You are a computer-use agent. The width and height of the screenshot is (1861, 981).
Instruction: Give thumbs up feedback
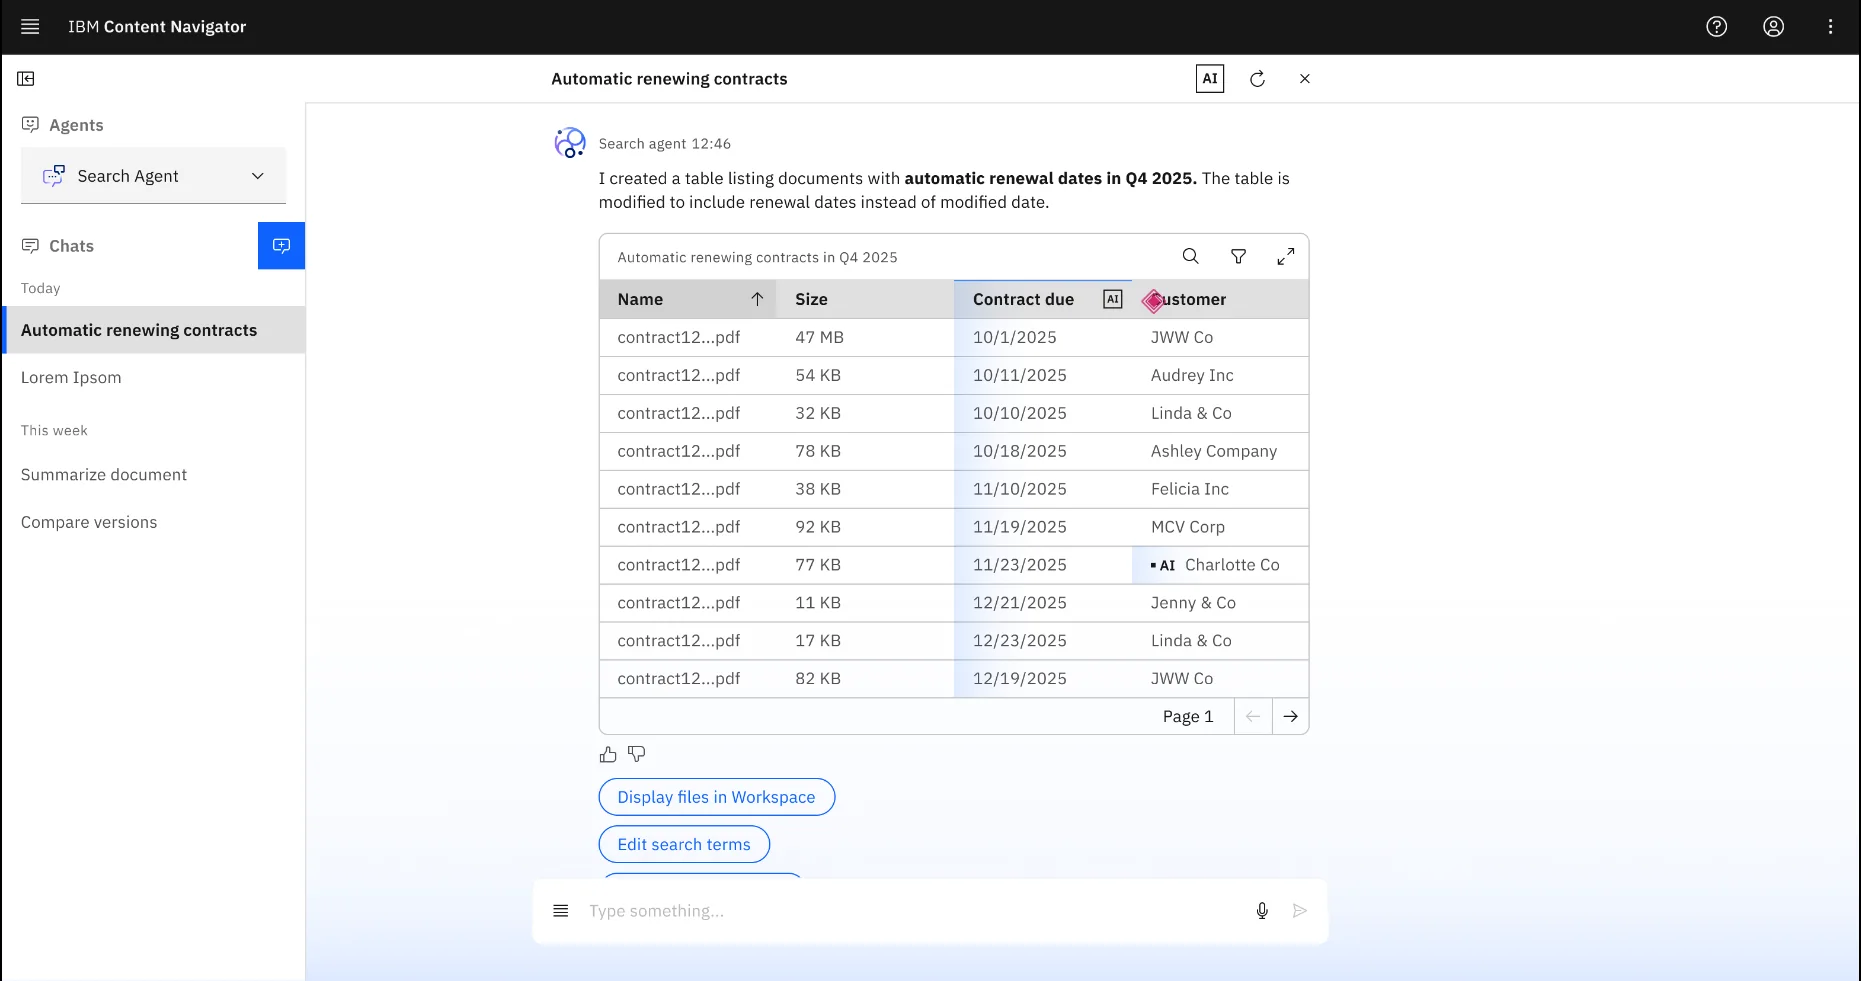click(608, 754)
